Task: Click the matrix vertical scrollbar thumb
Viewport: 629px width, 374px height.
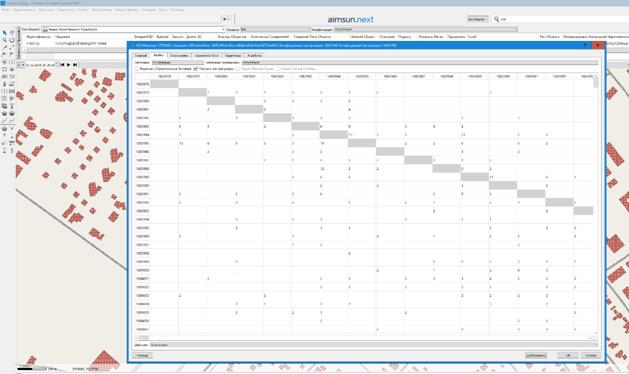Action: tap(596, 83)
